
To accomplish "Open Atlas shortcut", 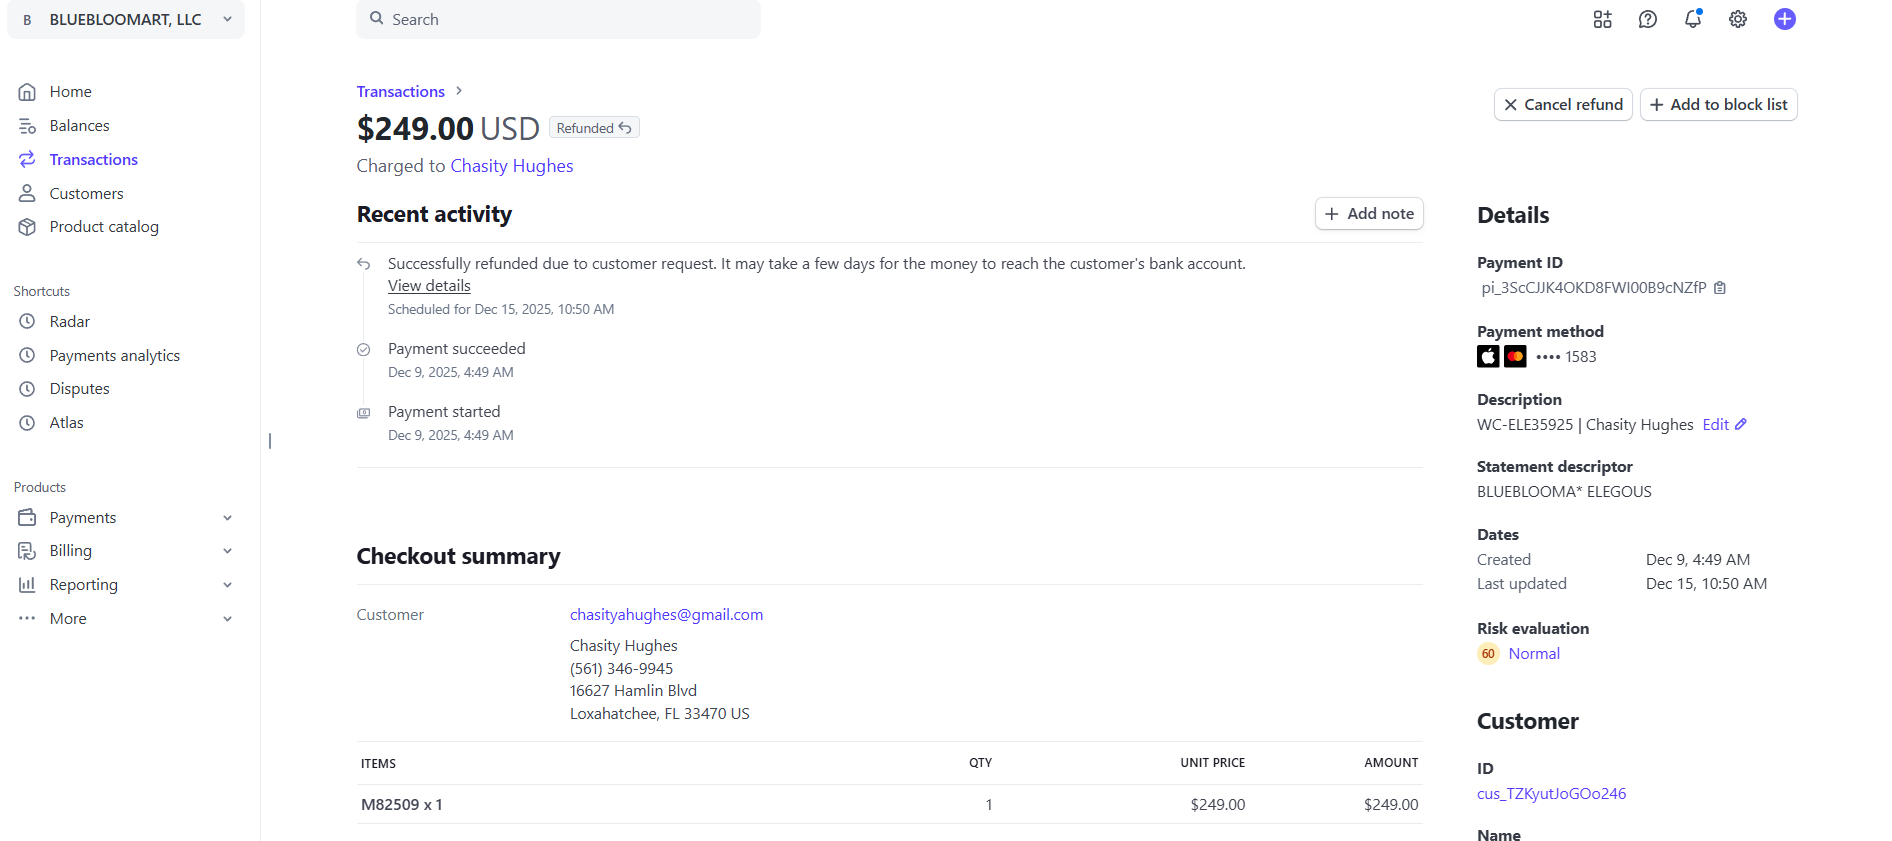I will [66, 423].
